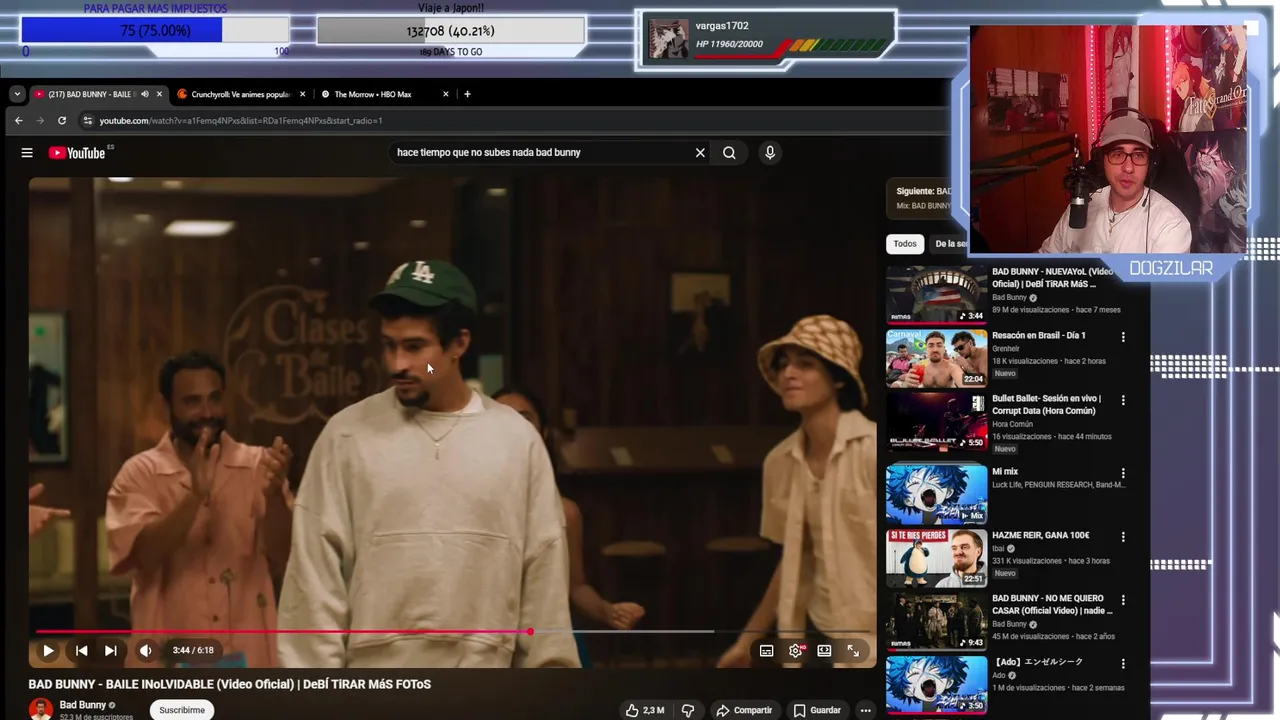Image resolution: width=1280 pixels, height=720 pixels.
Task: Open more actions below the video
Action: (865, 710)
